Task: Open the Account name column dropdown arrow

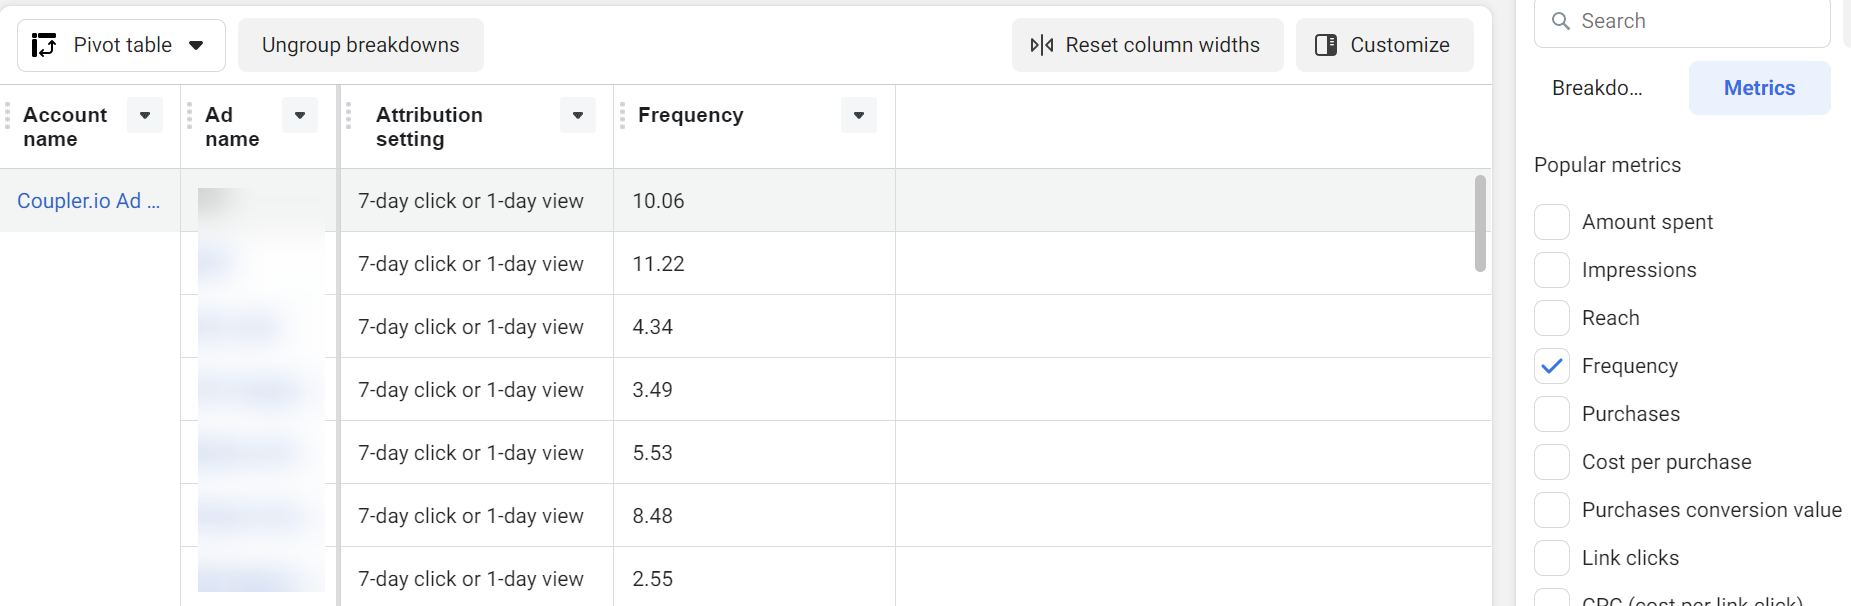Action: [x=145, y=115]
